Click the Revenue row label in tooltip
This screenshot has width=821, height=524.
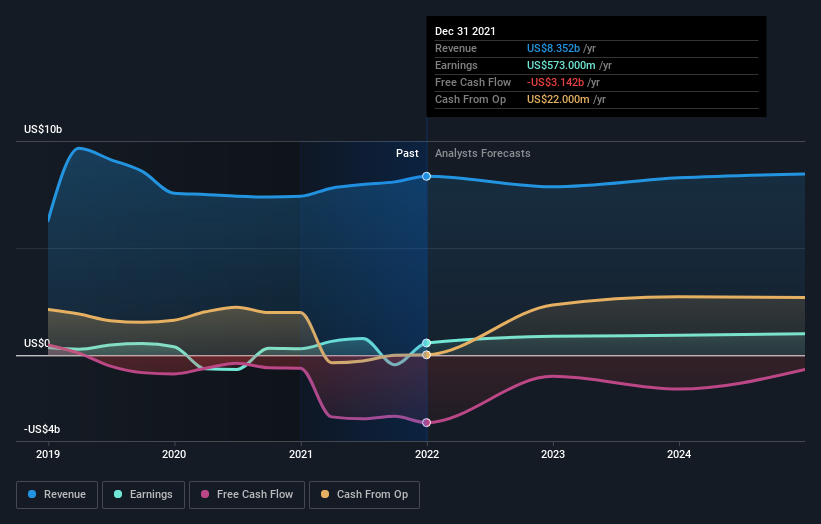pos(456,48)
